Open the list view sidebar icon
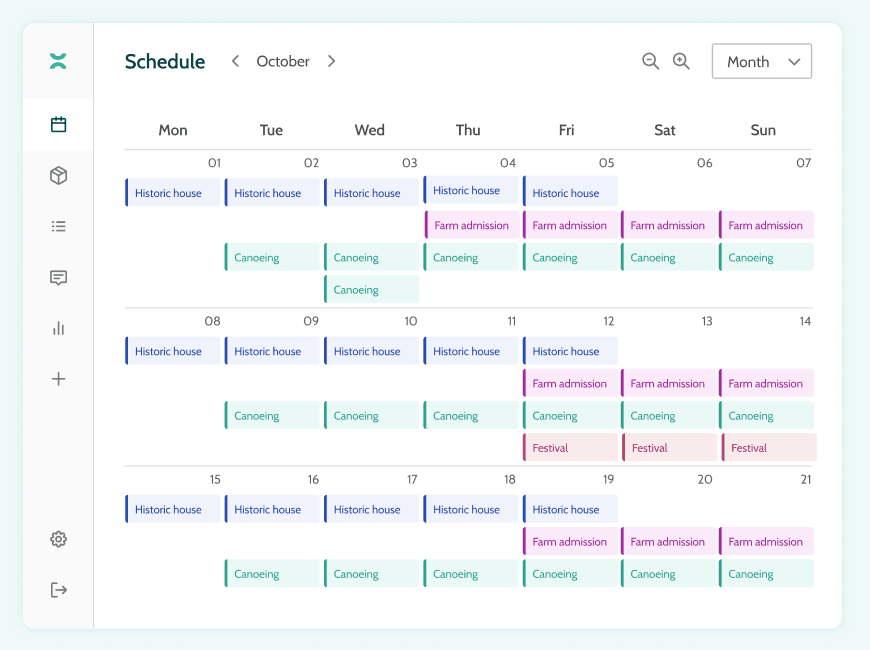Viewport: 870px width, 650px height. pos(58,227)
